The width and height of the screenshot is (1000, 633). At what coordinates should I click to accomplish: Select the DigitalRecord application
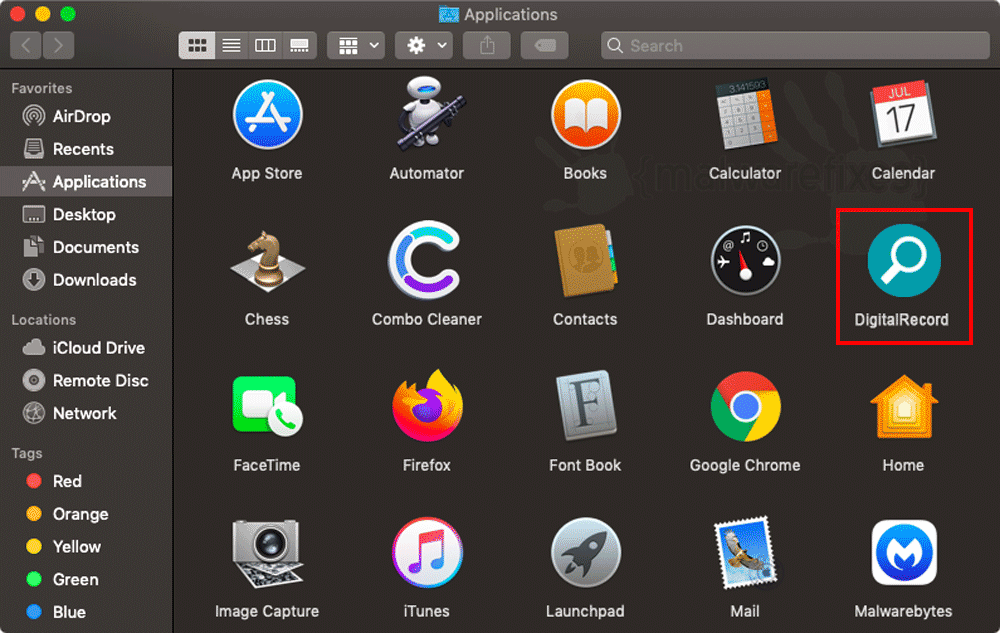click(x=904, y=260)
